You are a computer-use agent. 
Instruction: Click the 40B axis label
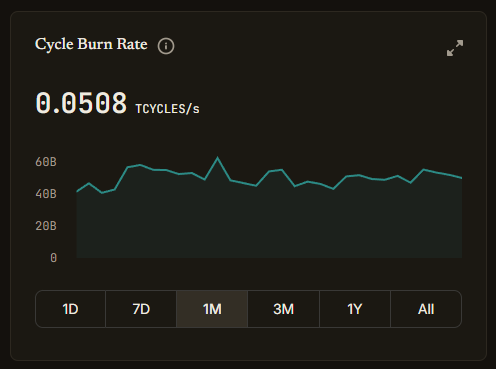click(x=46, y=194)
